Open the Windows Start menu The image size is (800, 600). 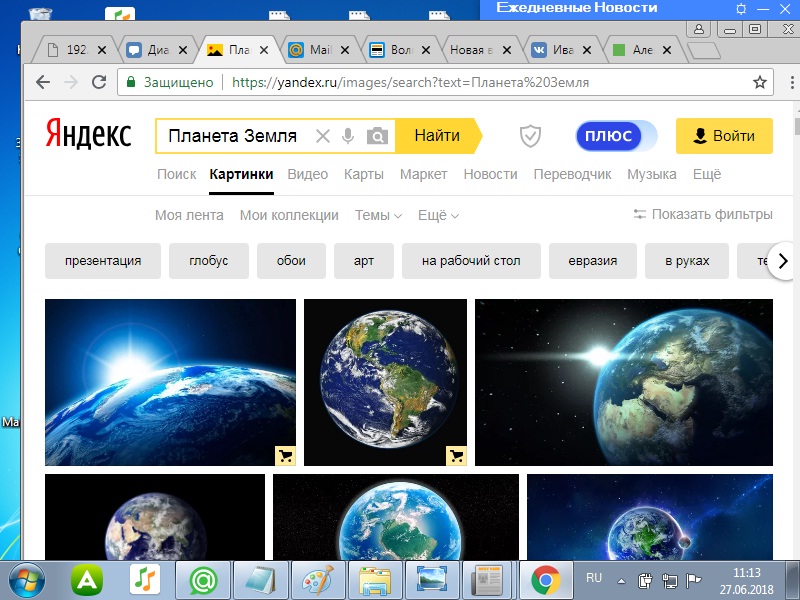click(27, 581)
